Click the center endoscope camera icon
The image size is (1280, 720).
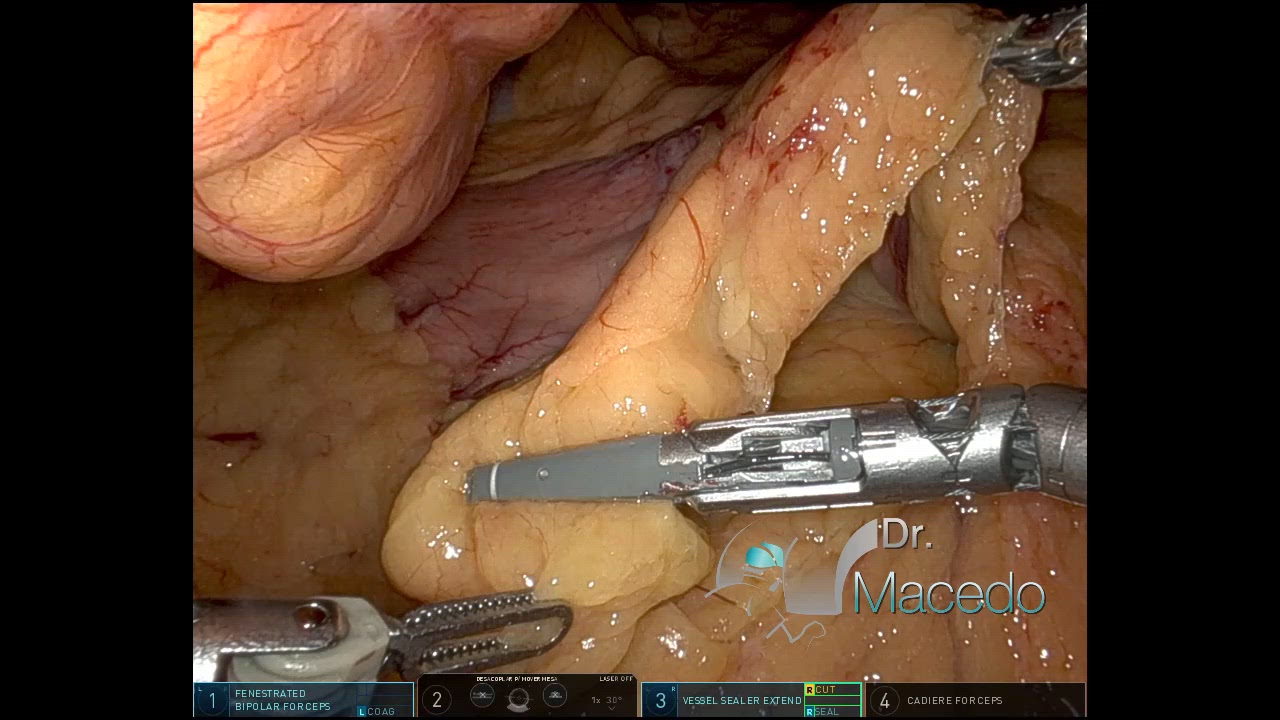518,700
